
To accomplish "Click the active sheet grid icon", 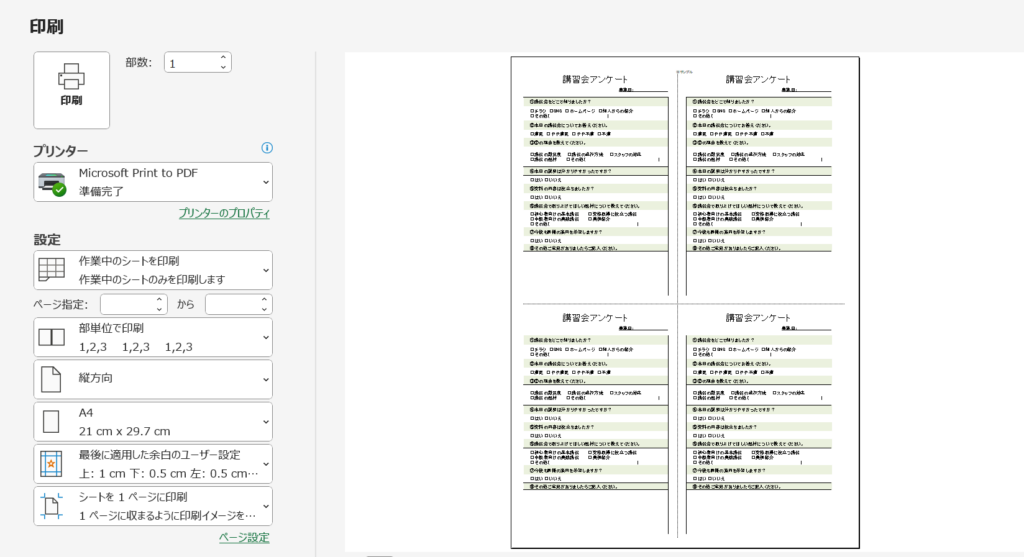I will 52,269.
